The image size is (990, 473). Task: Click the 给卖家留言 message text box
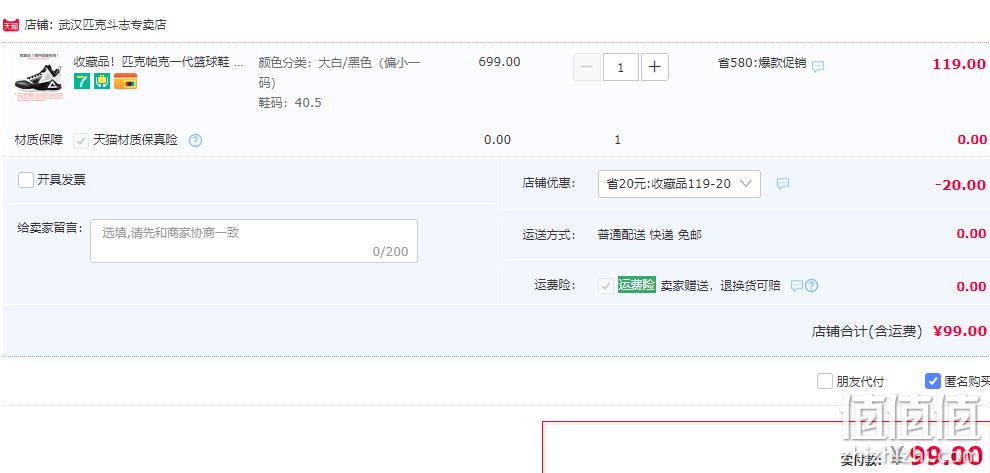(254, 241)
